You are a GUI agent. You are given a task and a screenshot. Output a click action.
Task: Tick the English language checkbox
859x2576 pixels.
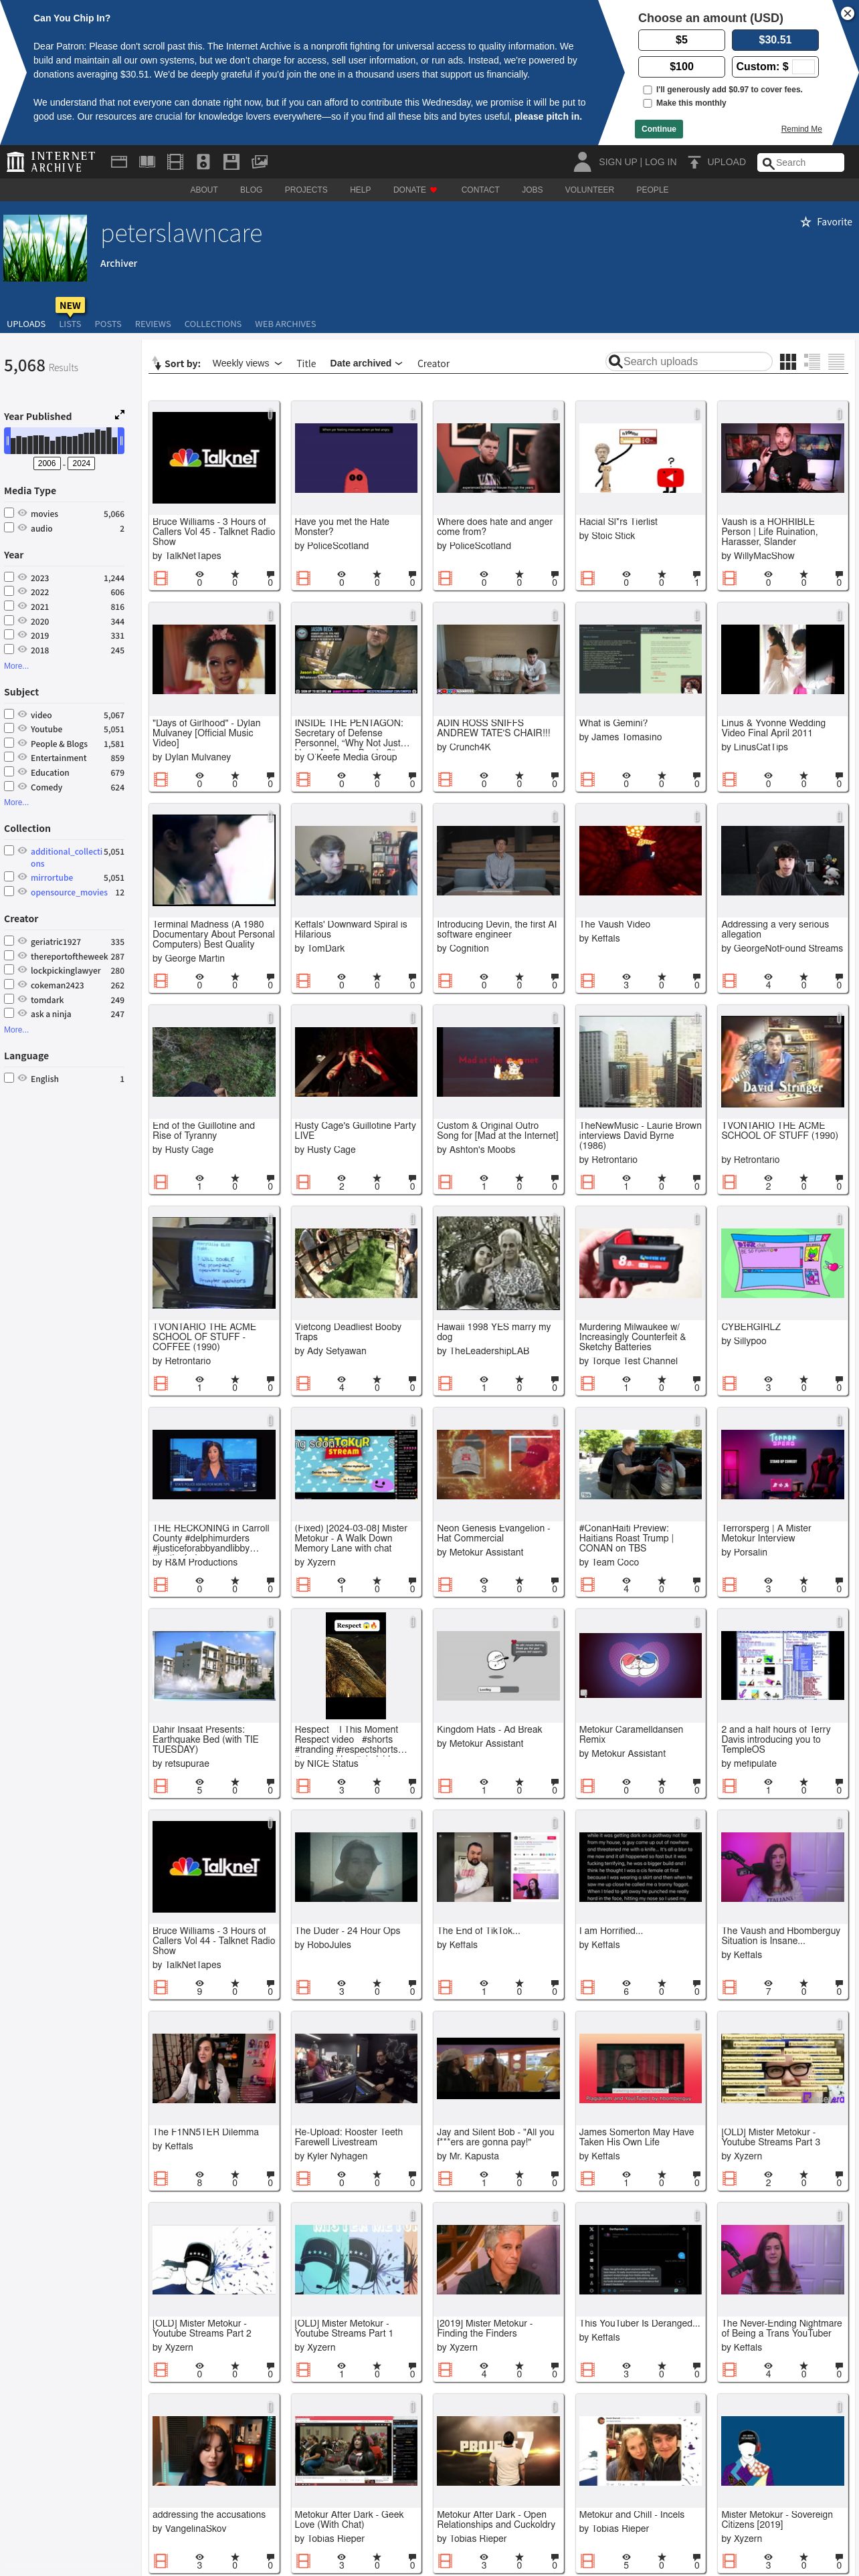9,1078
